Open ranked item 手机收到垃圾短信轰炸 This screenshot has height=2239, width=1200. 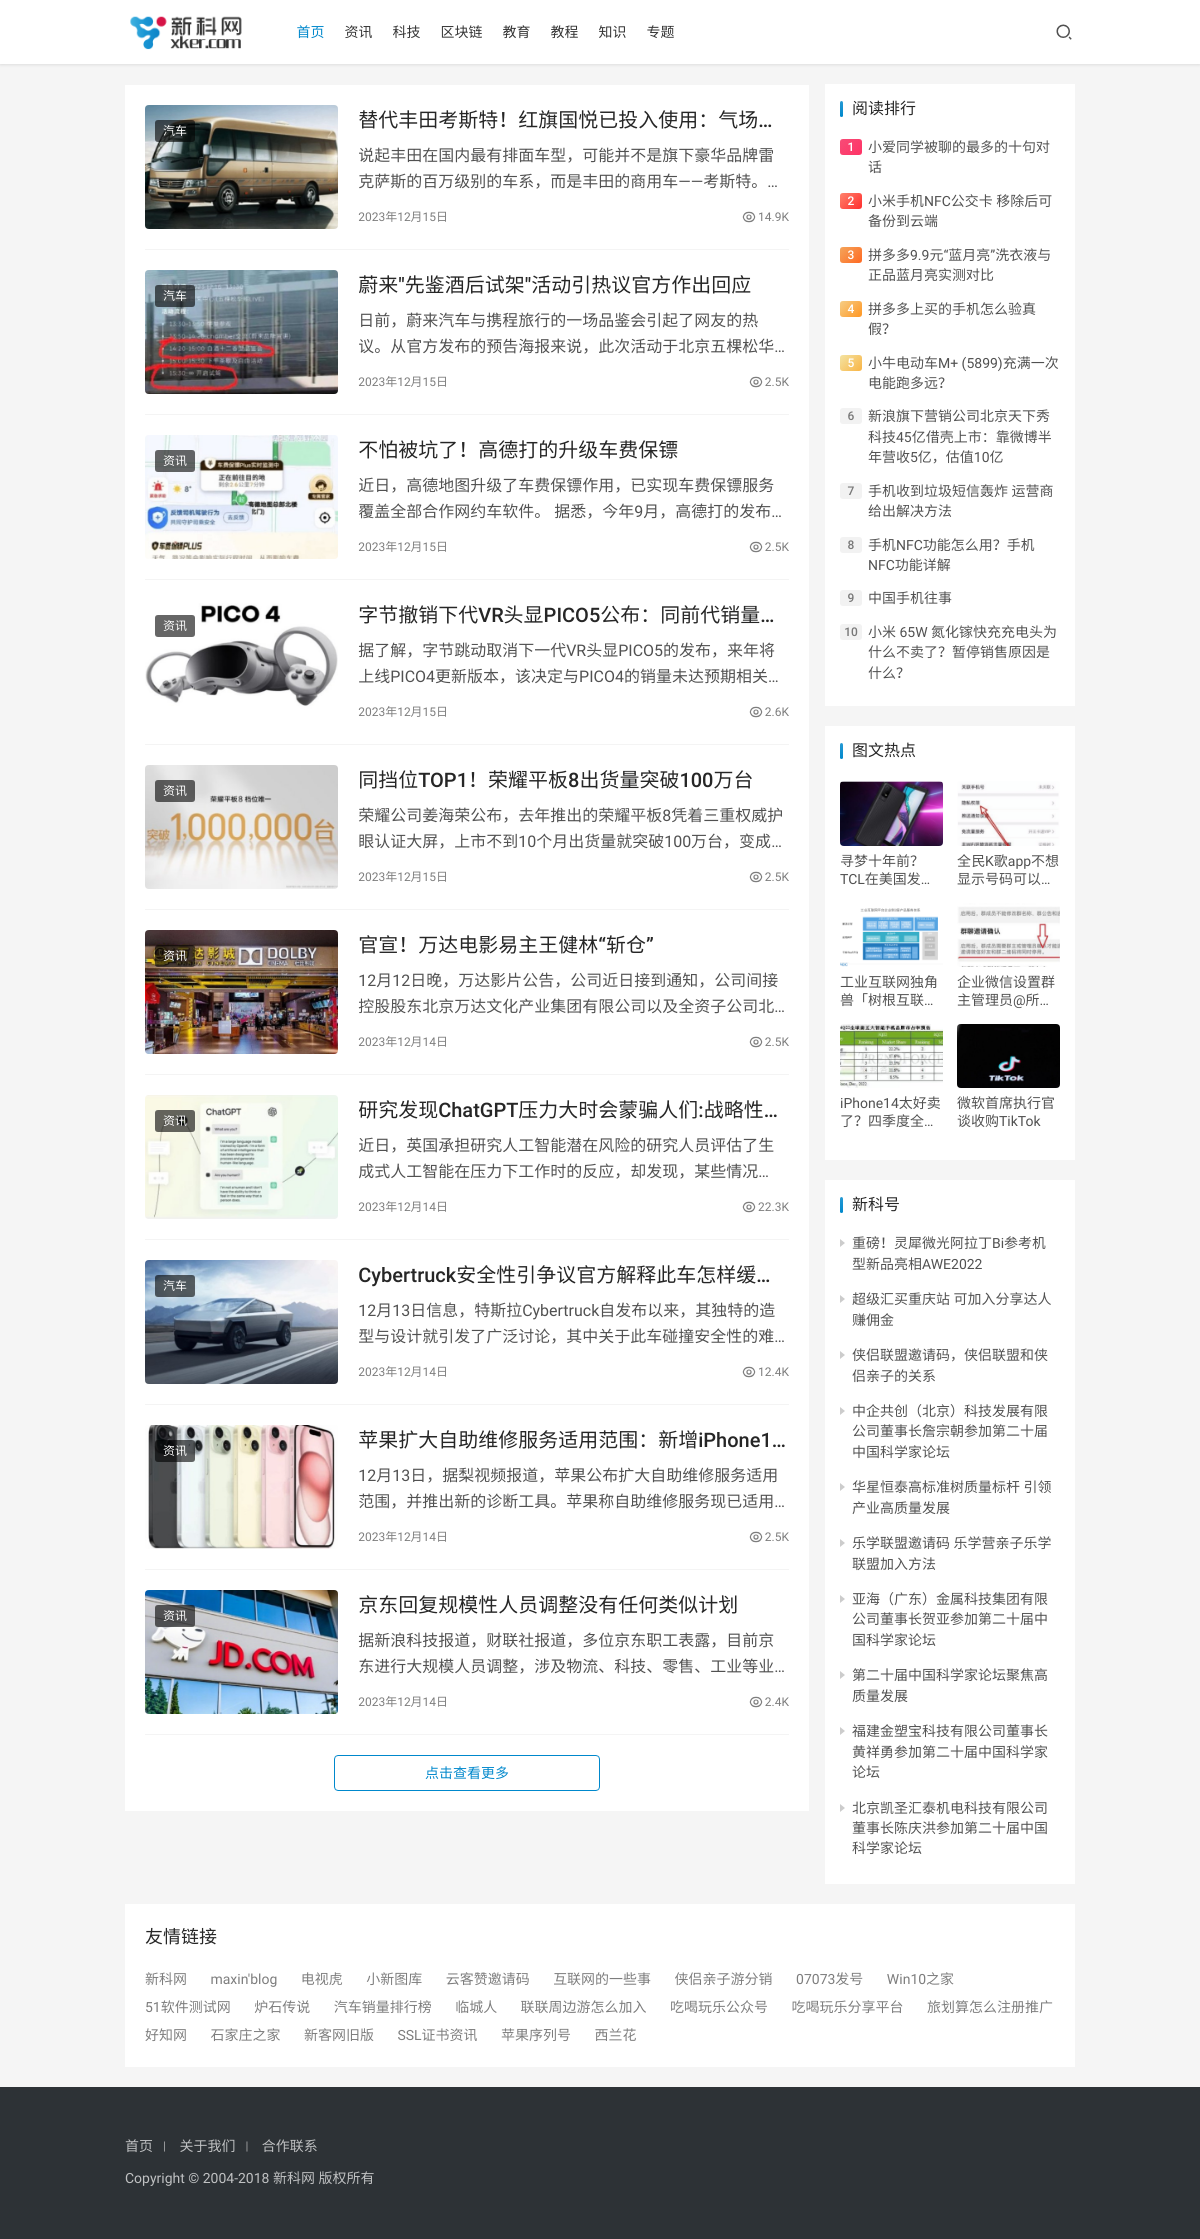pos(960,501)
